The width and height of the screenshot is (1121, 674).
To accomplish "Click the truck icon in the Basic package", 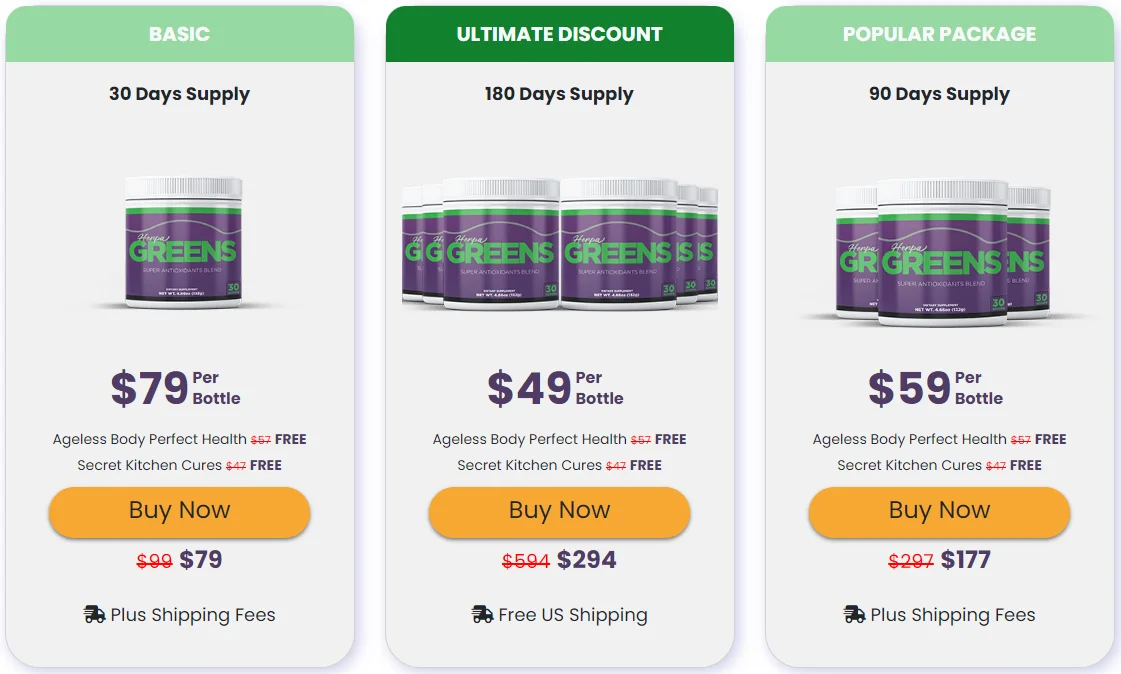I will (x=95, y=615).
